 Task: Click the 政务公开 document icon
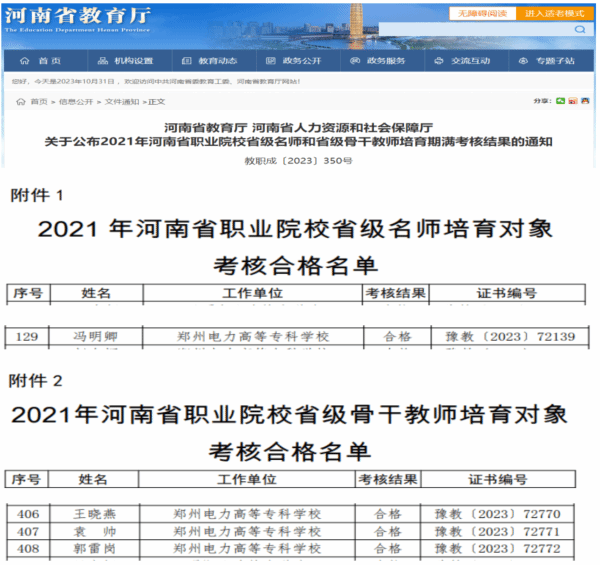pyautogui.click(x=271, y=61)
